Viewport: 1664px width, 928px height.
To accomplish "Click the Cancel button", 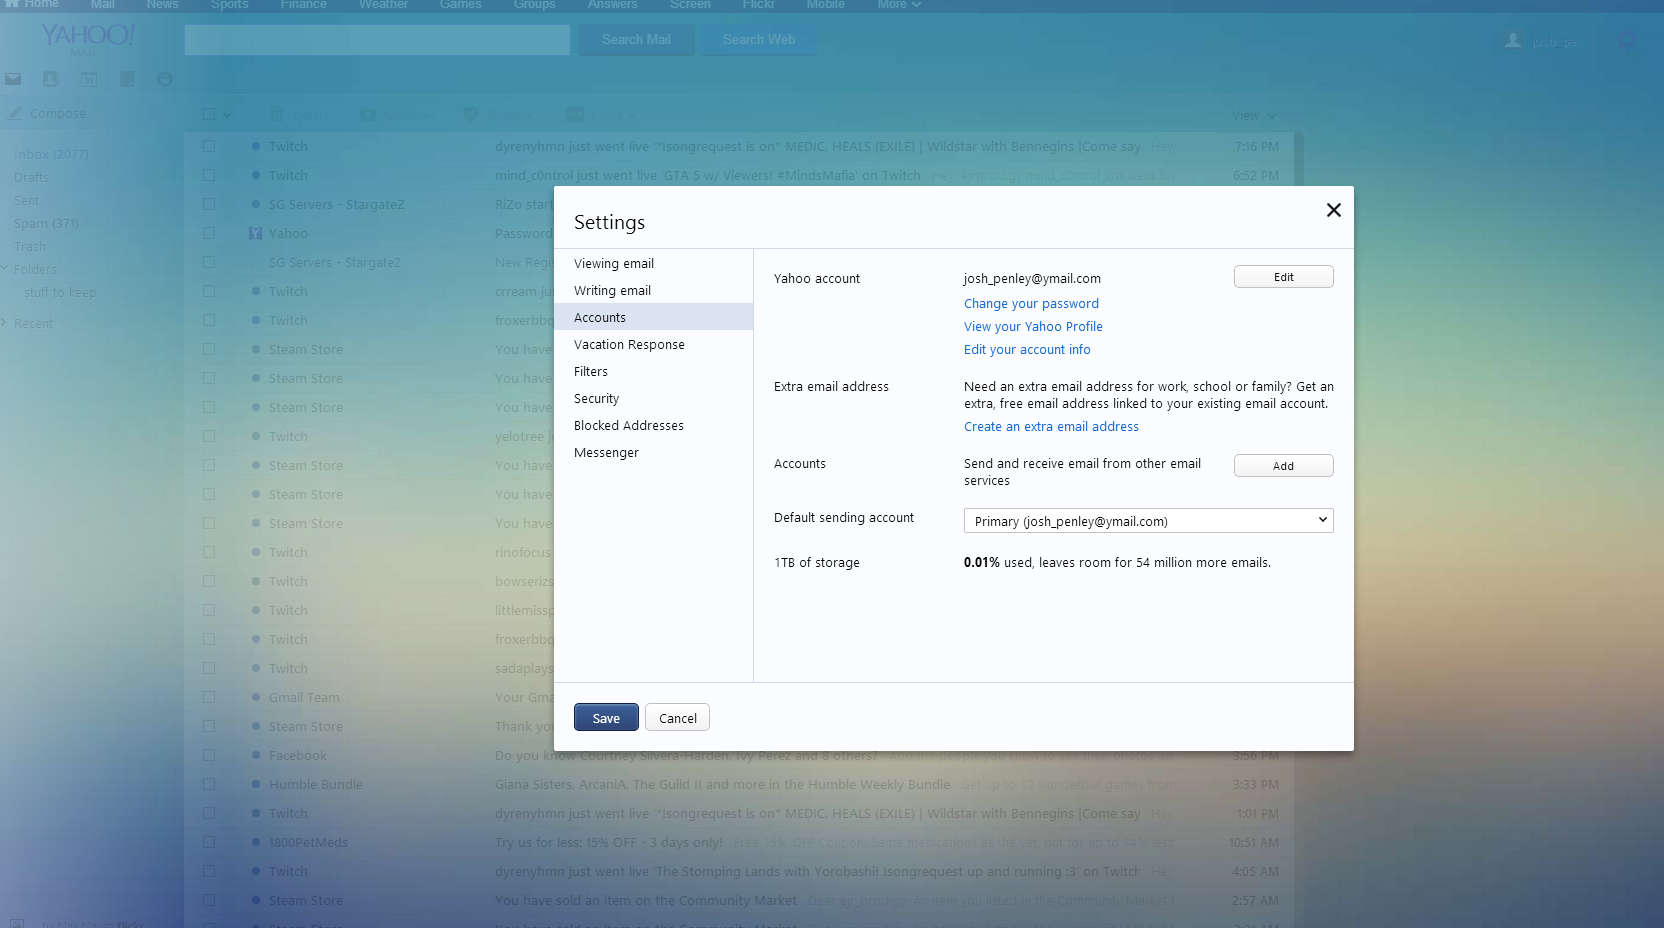I will [678, 718].
